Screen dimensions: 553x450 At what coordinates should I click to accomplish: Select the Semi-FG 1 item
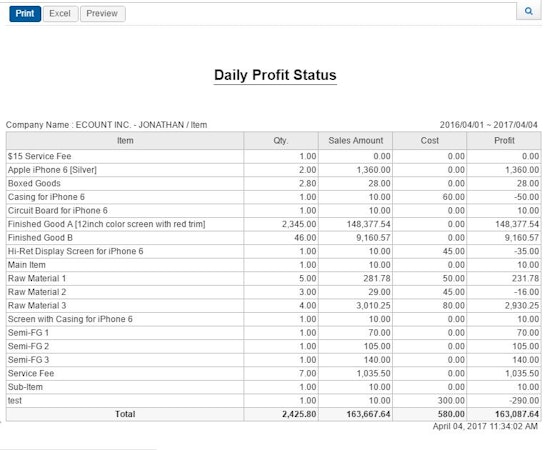pyautogui.click(x=29, y=333)
